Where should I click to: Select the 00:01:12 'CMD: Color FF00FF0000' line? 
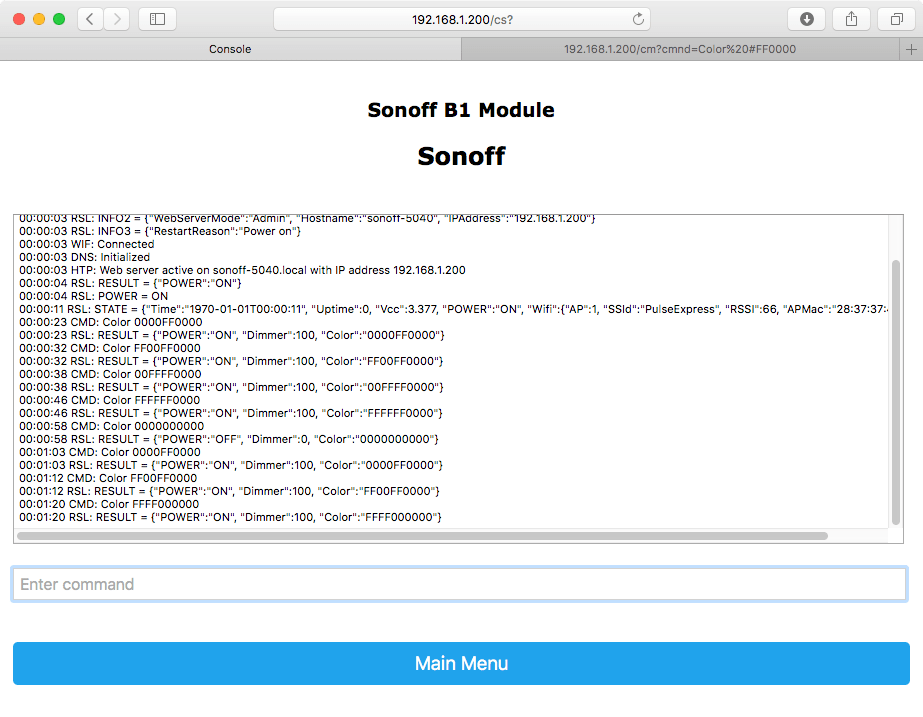pyautogui.click(x=108, y=478)
